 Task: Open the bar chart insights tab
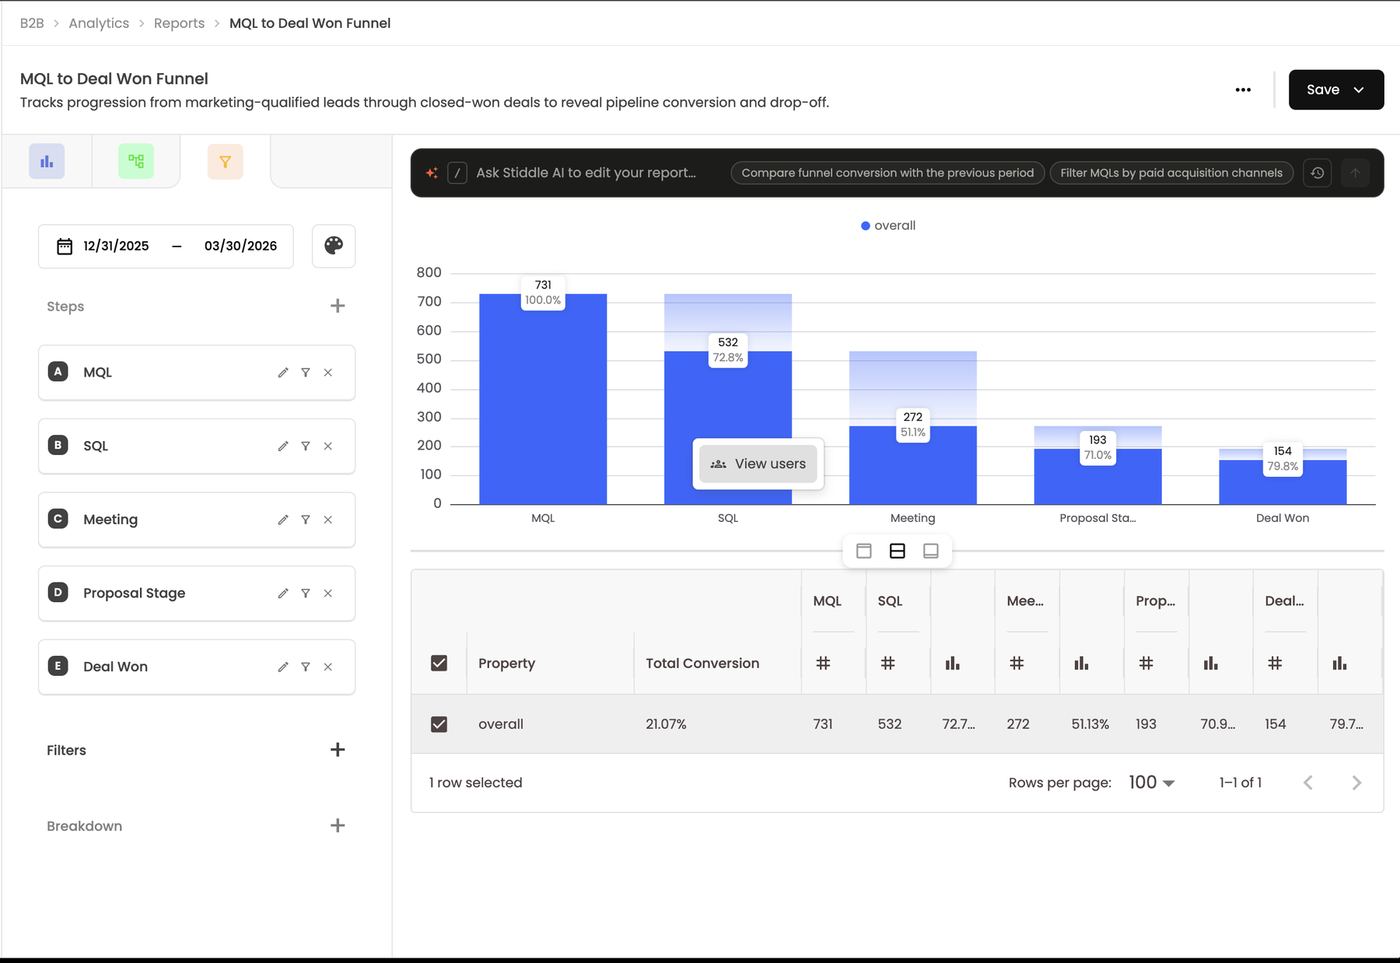(x=47, y=161)
